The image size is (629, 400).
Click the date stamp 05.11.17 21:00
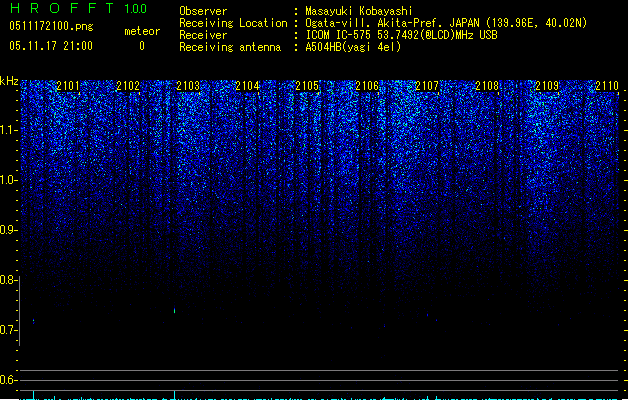click(x=51, y=46)
